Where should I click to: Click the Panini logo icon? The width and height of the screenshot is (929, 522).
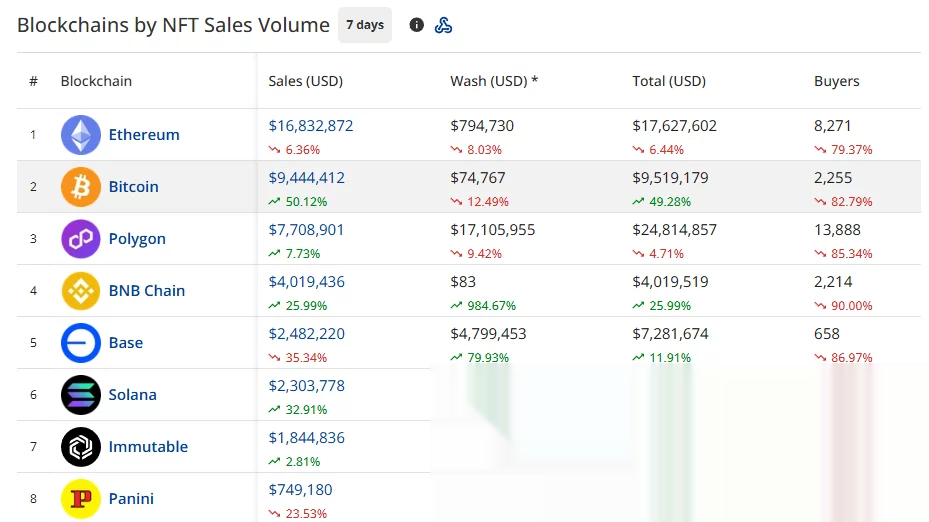click(81, 499)
